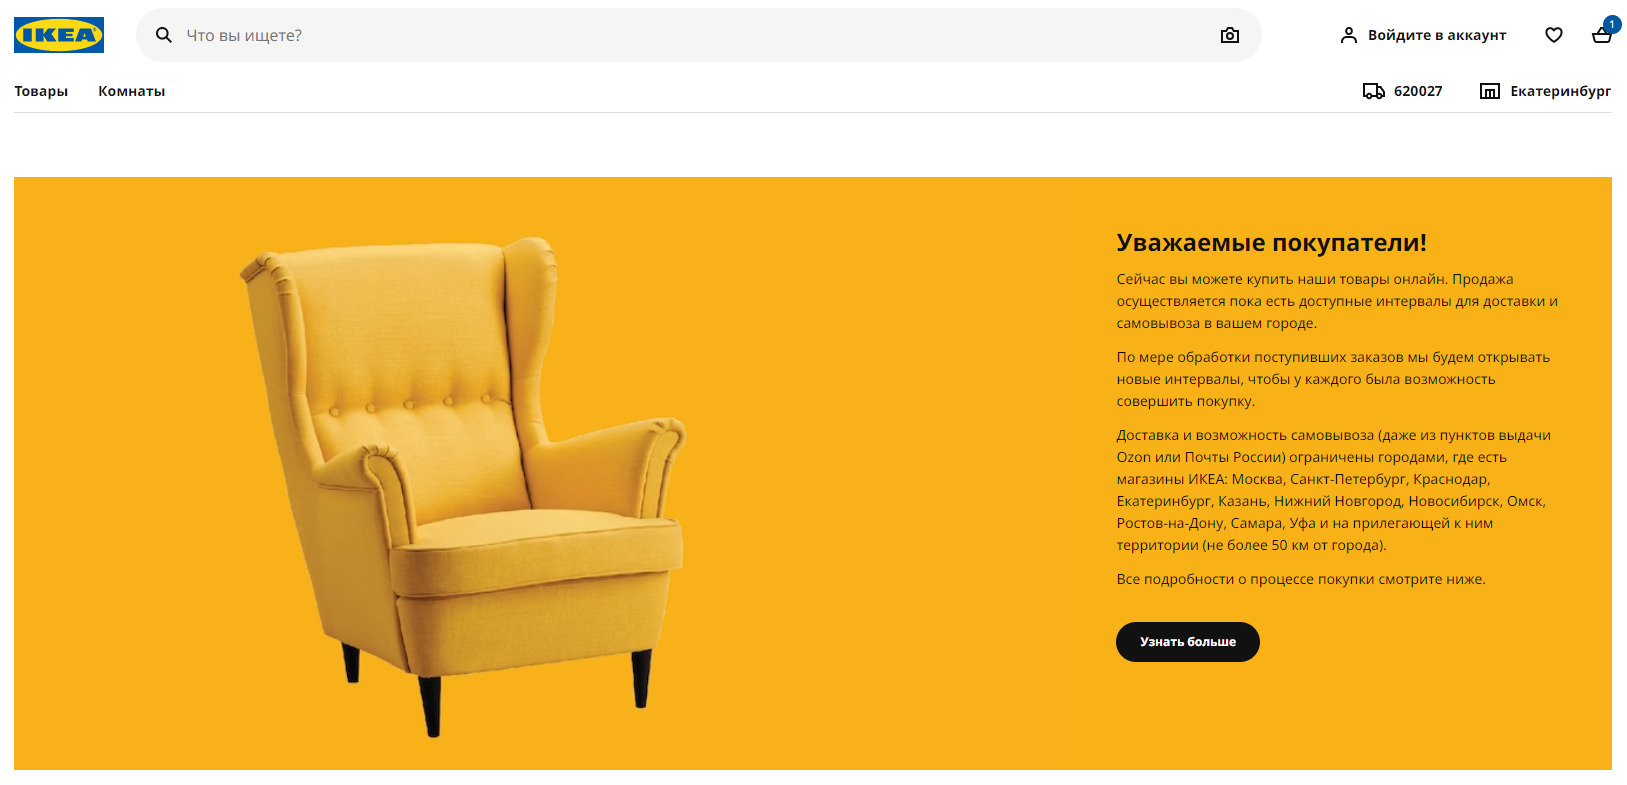Click the basket badge showing 1

click(x=1612, y=24)
